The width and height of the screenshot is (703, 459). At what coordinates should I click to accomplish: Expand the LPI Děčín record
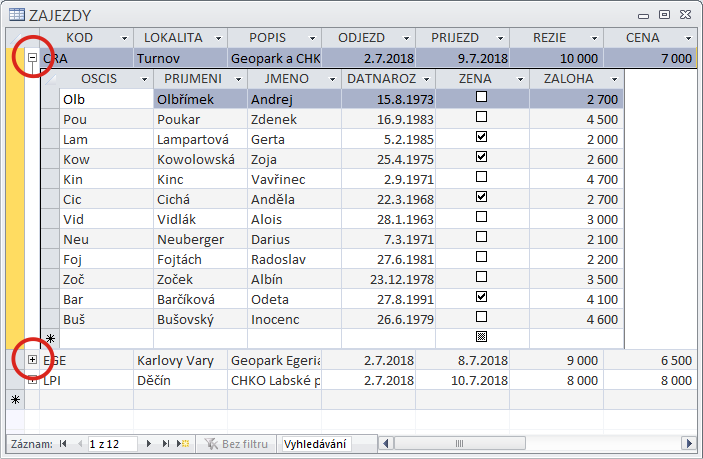click(x=32, y=380)
